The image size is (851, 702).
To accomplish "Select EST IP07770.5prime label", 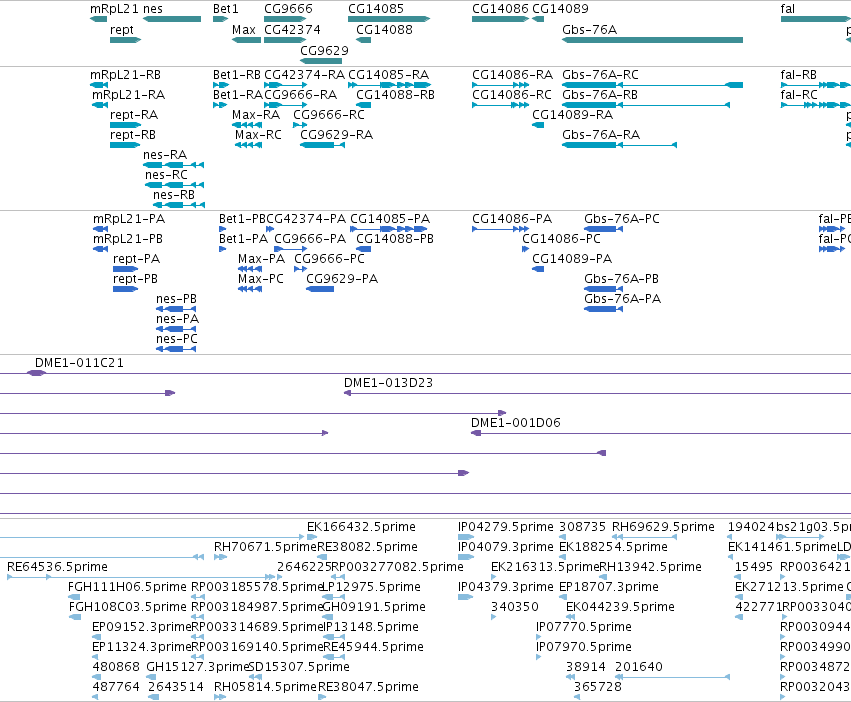I will (x=584, y=628).
